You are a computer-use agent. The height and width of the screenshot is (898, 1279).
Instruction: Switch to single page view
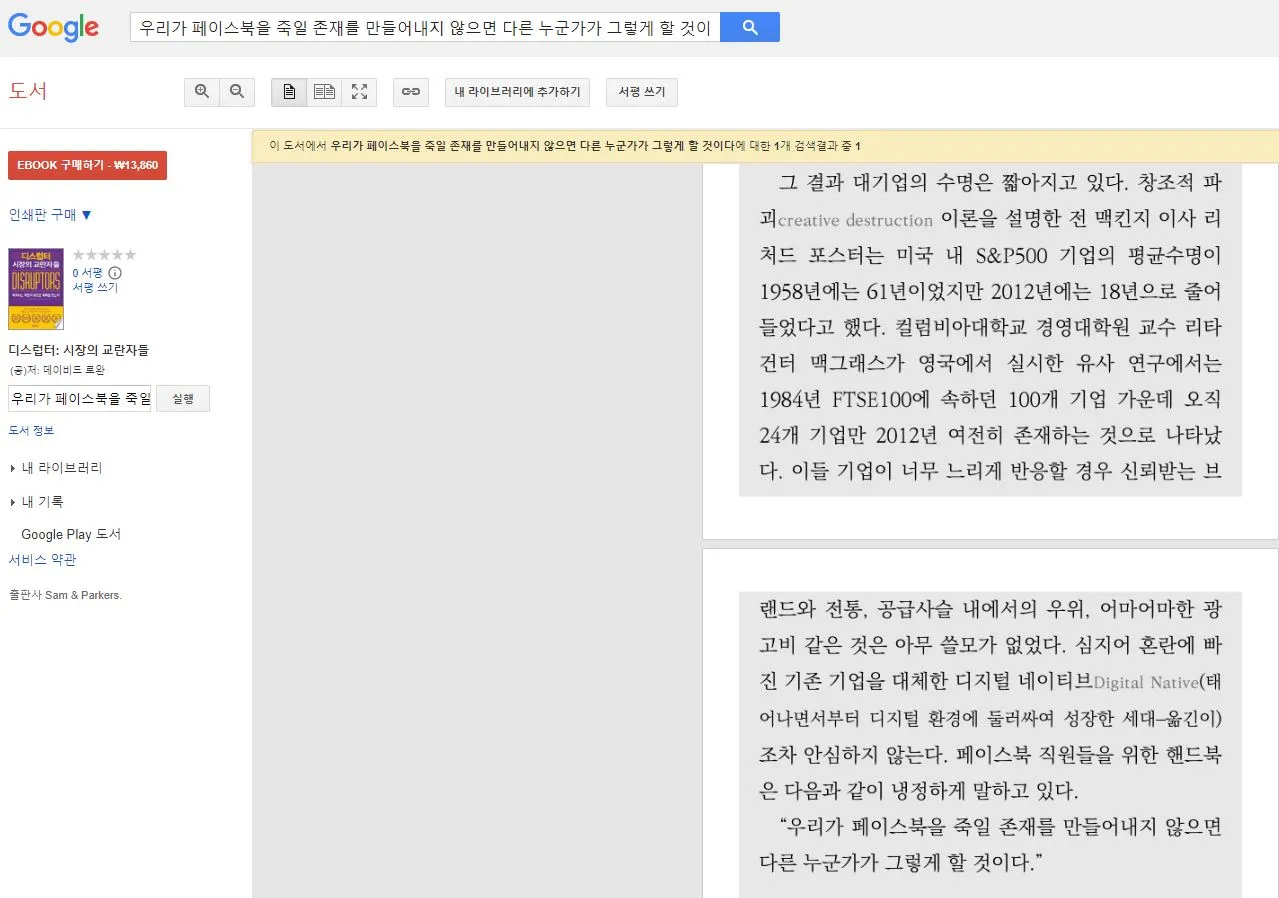289,92
